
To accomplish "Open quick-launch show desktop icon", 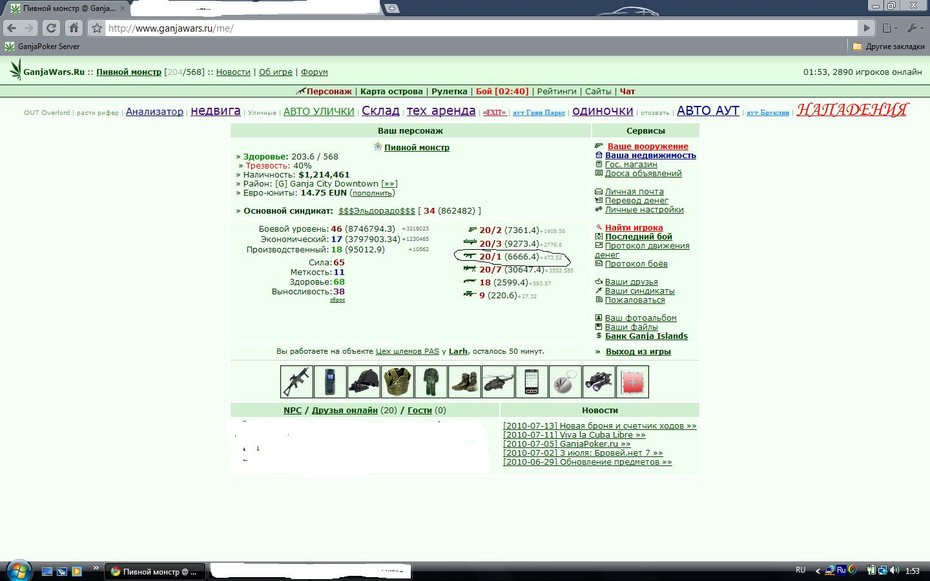I will tap(47, 572).
